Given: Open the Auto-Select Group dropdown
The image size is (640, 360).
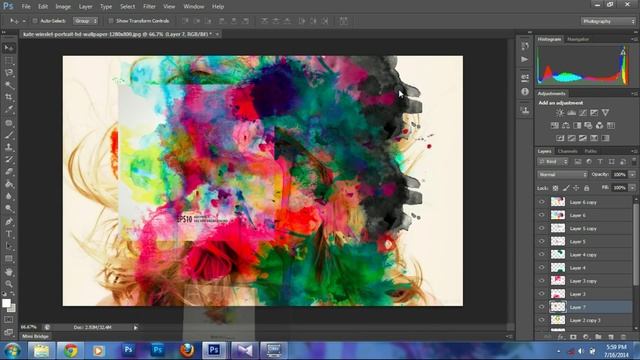Looking at the screenshot, I should [x=86, y=21].
